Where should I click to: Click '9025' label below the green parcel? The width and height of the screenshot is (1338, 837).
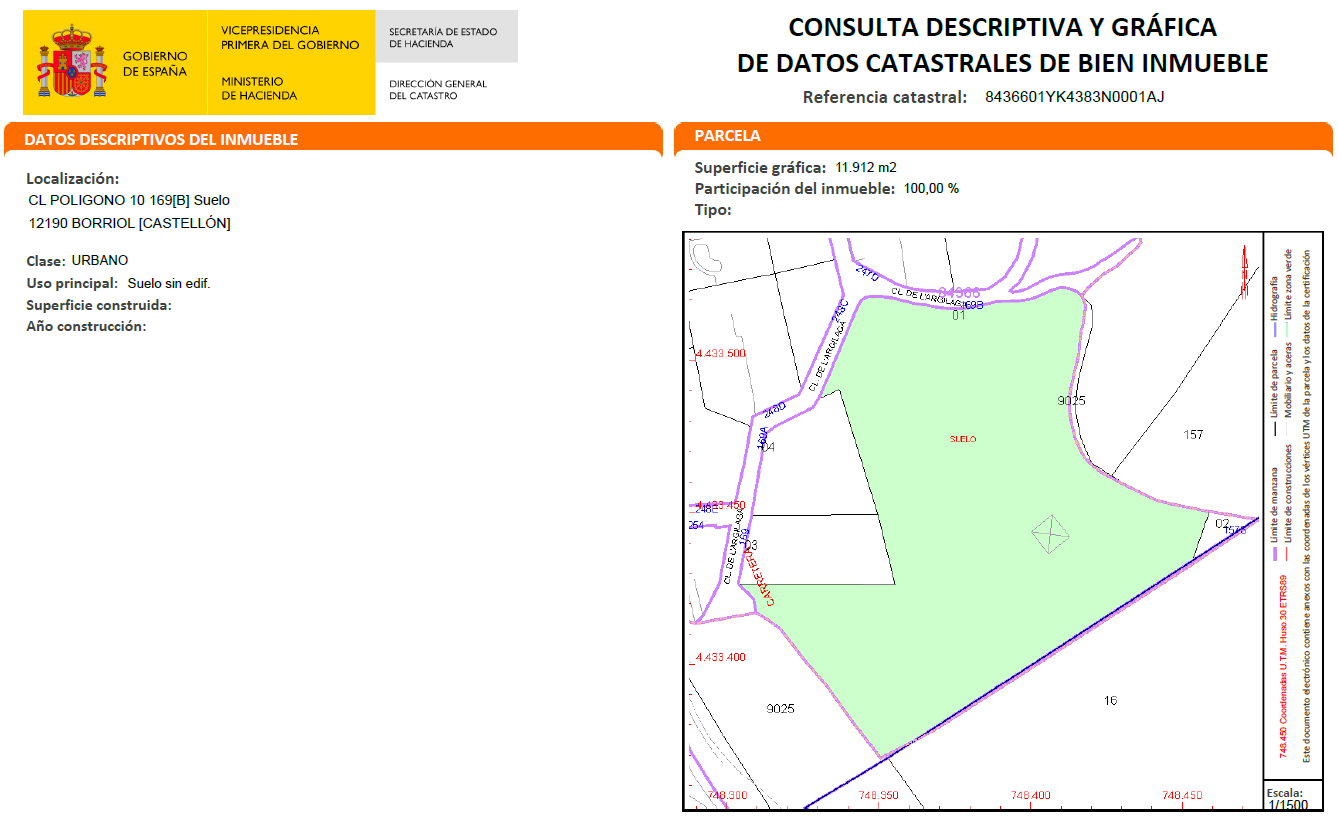pyautogui.click(x=780, y=708)
